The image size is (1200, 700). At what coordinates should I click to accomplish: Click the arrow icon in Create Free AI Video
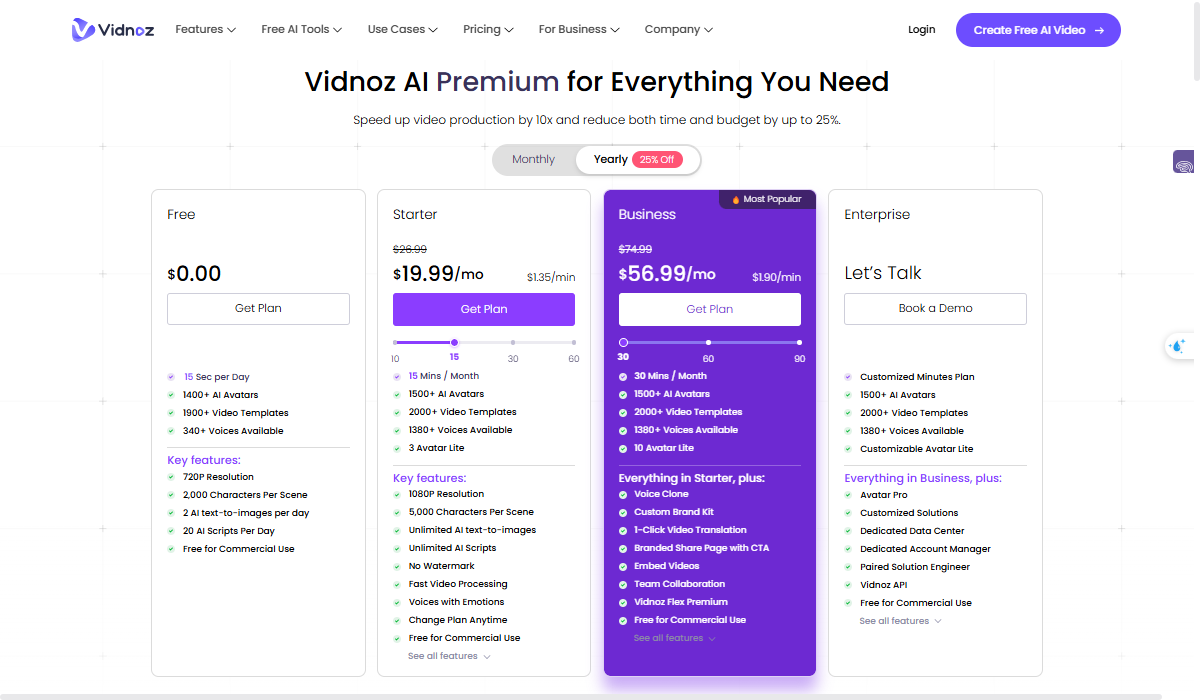tap(1099, 30)
